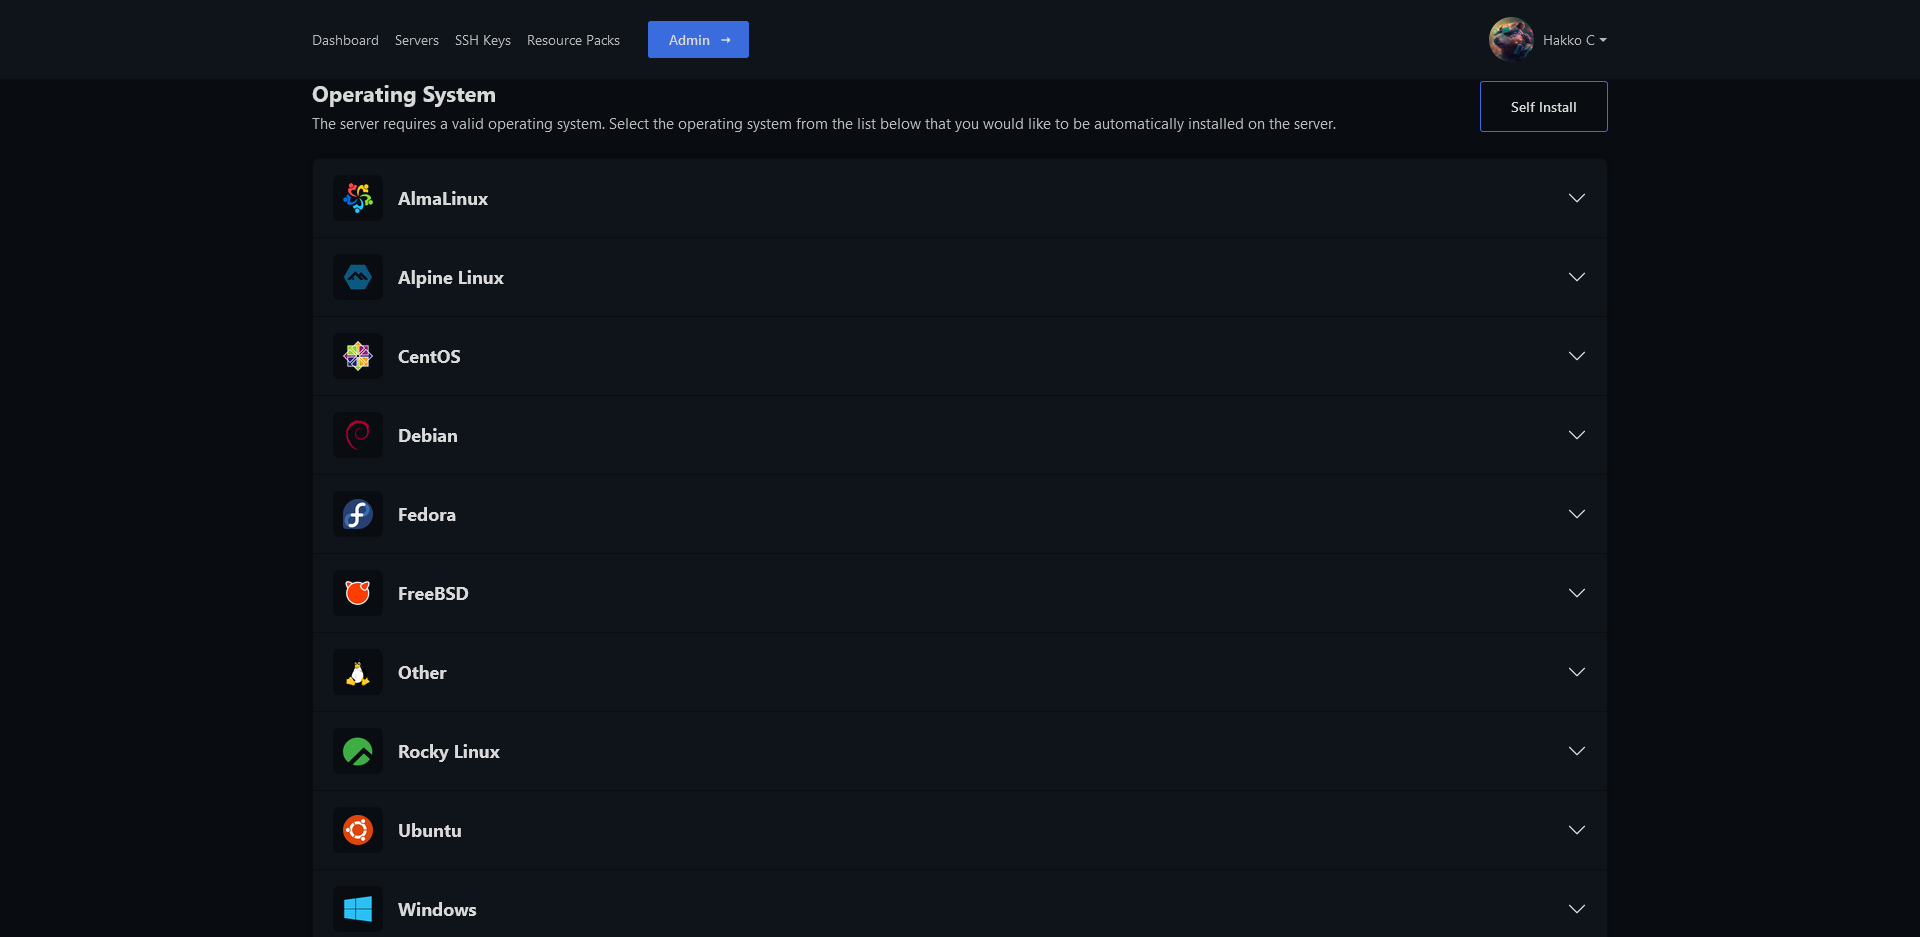Expand the AlmaLinux row chevron
The height and width of the screenshot is (937, 1920).
click(1576, 198)
